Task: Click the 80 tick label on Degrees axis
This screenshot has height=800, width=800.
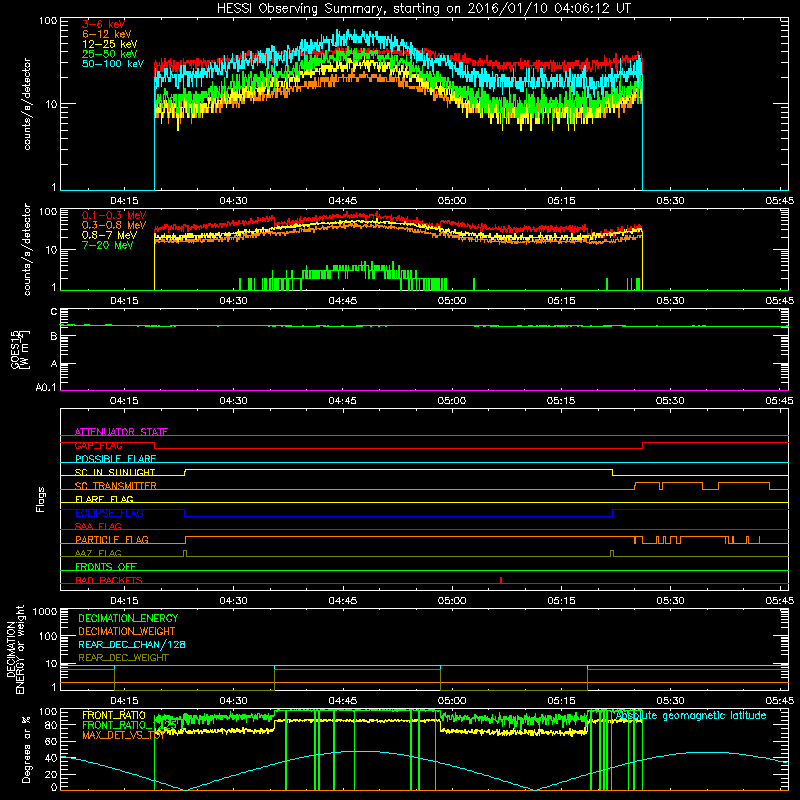Action: pos(52,725)
